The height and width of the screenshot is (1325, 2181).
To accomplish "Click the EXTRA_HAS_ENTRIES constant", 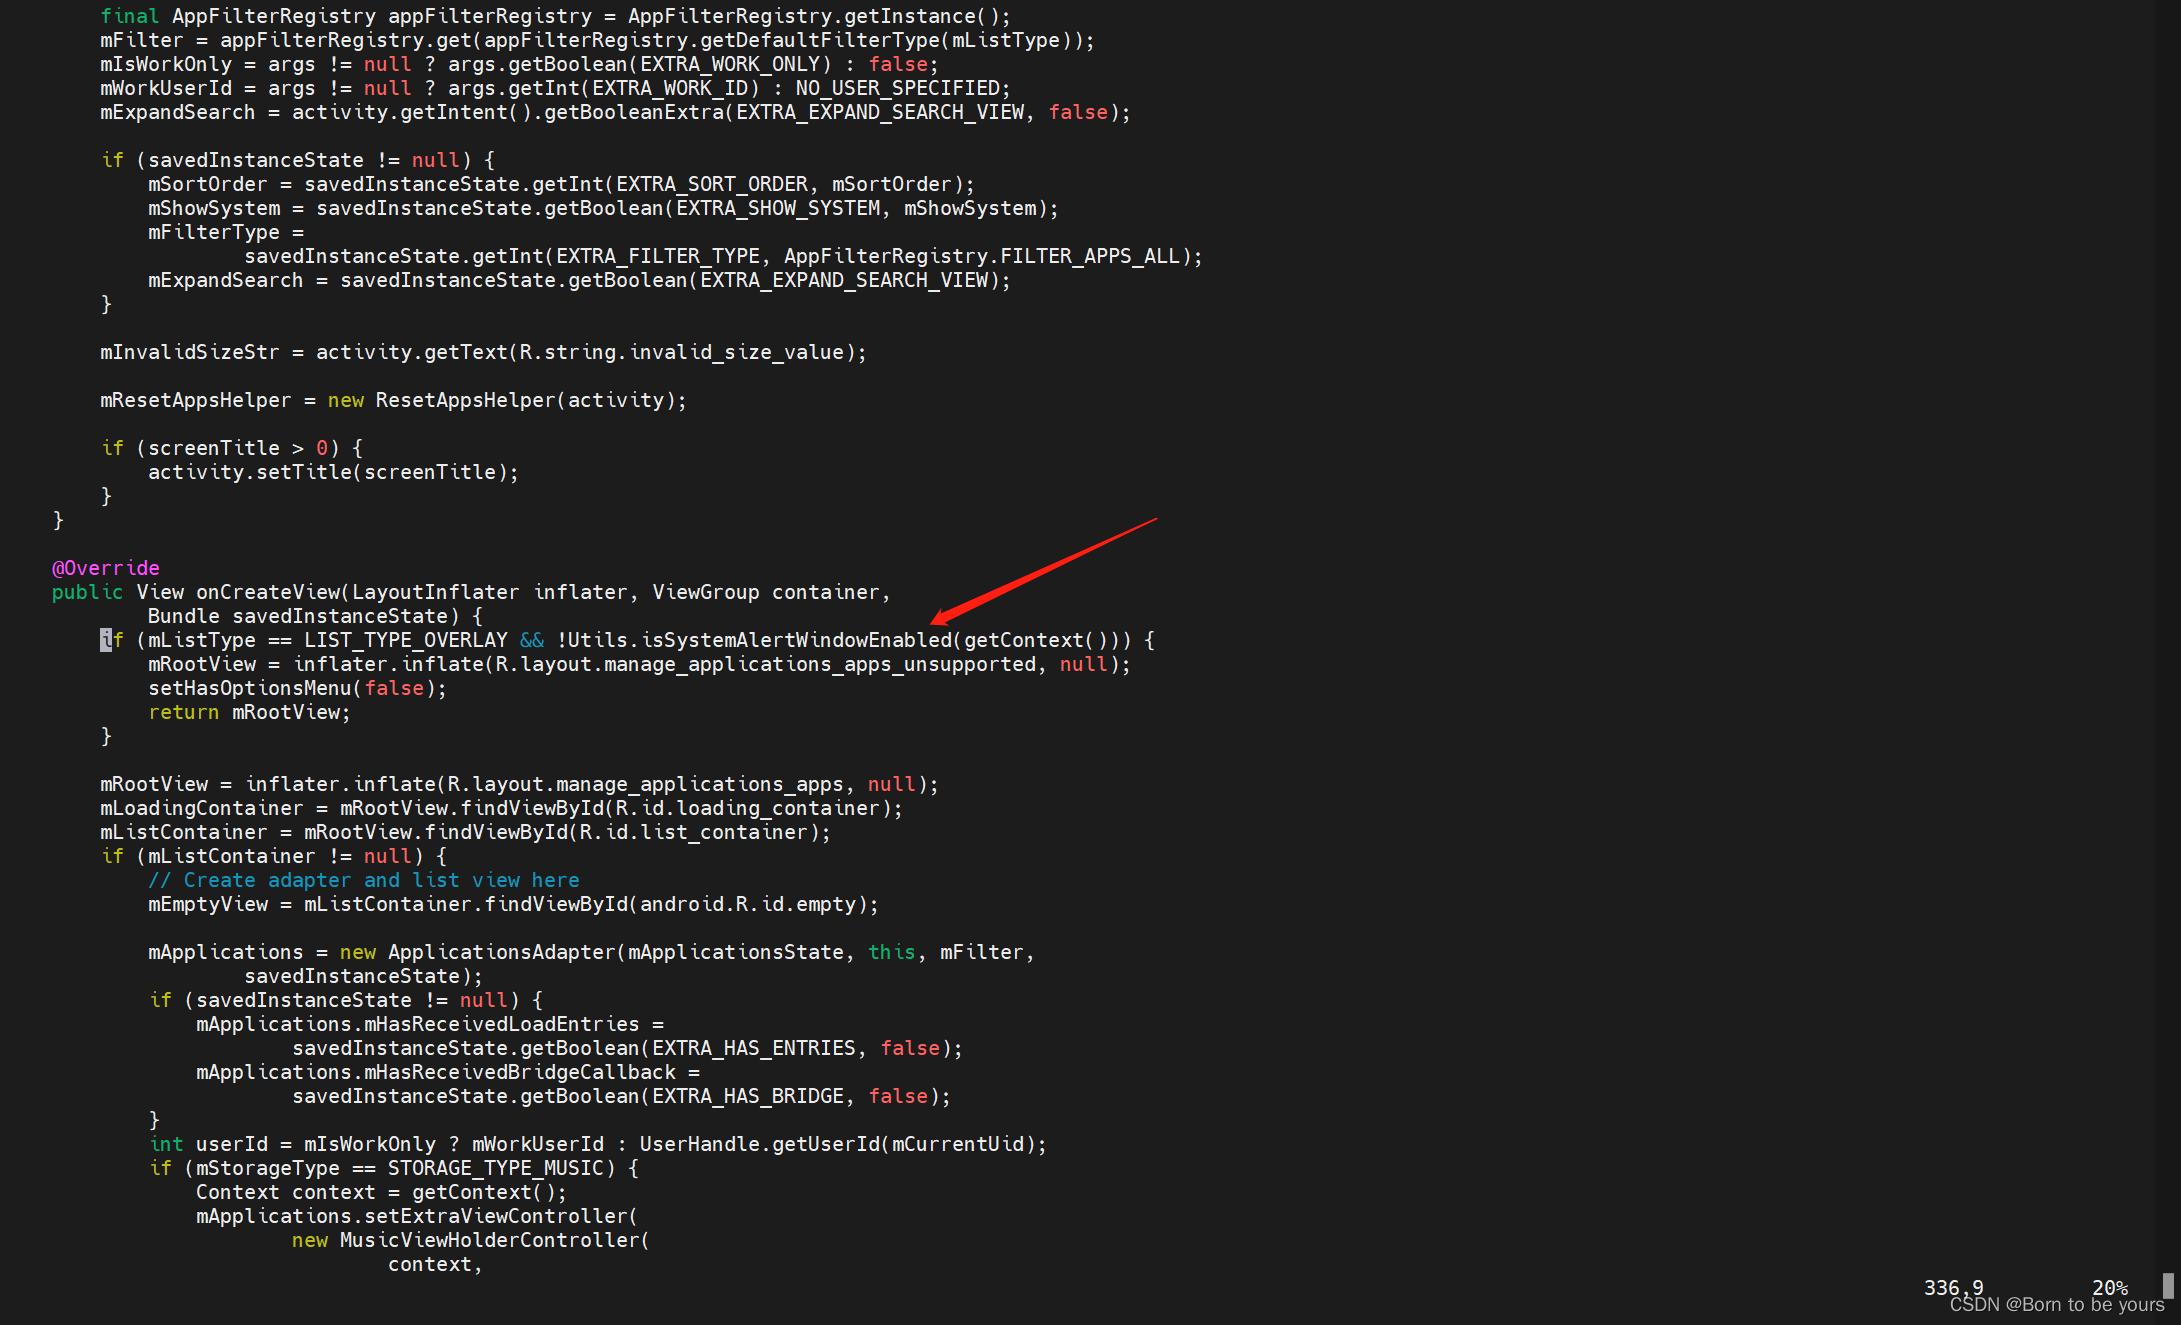I will (754, 1048).
